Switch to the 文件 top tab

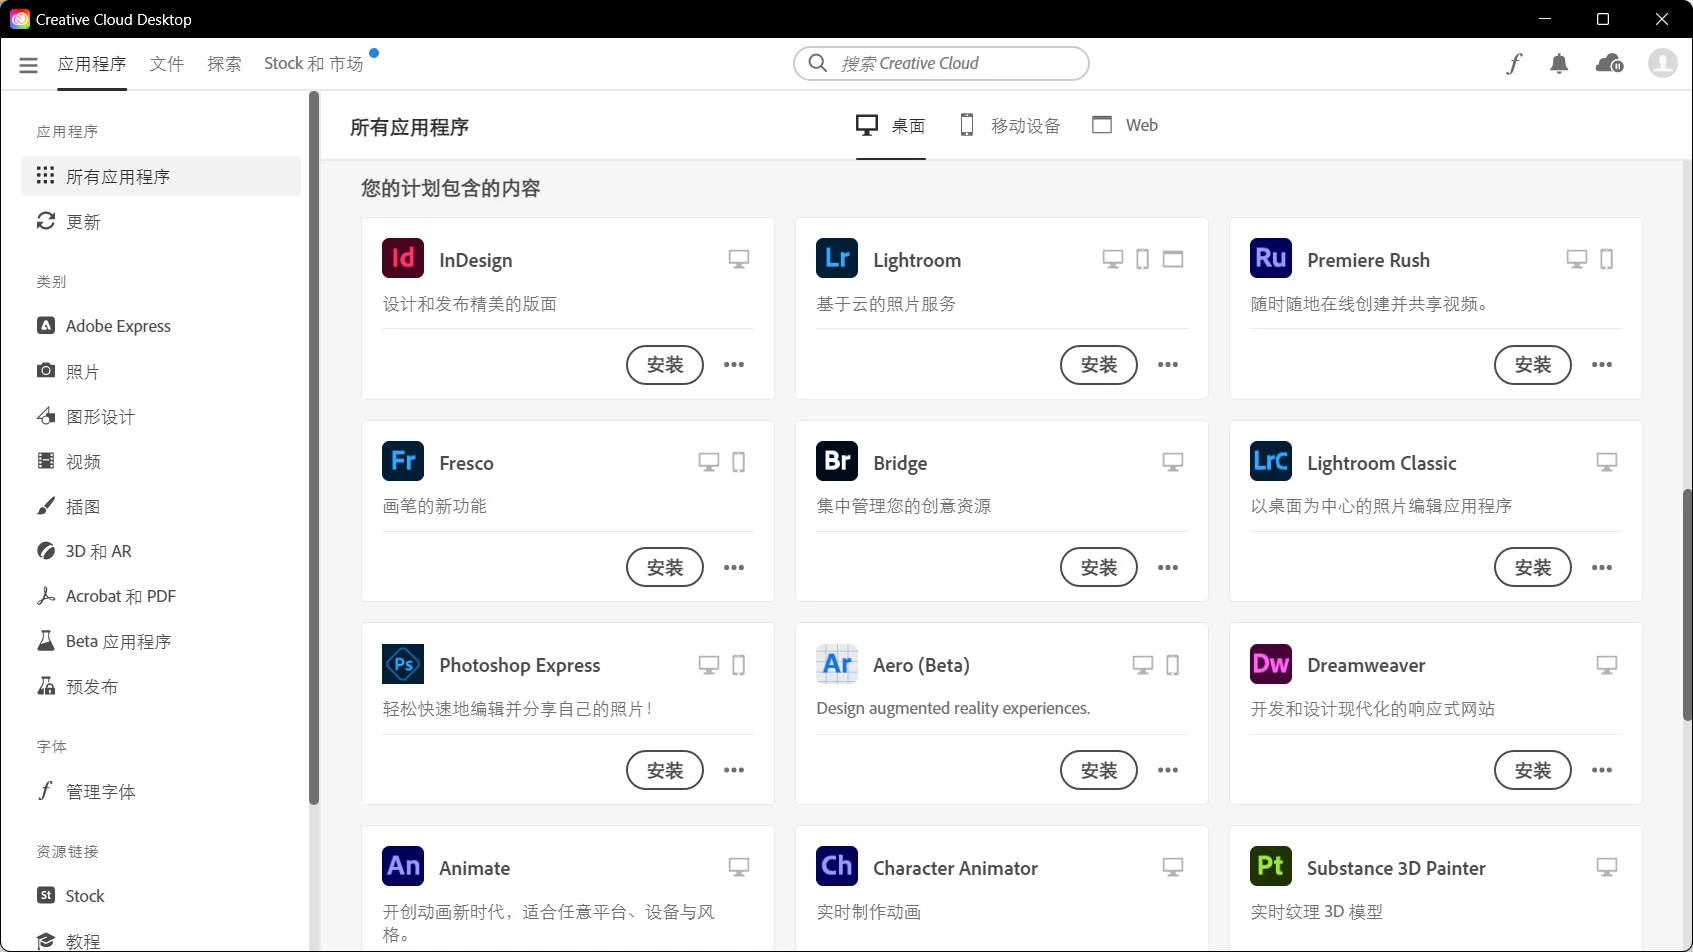click(x=167, y=64)
